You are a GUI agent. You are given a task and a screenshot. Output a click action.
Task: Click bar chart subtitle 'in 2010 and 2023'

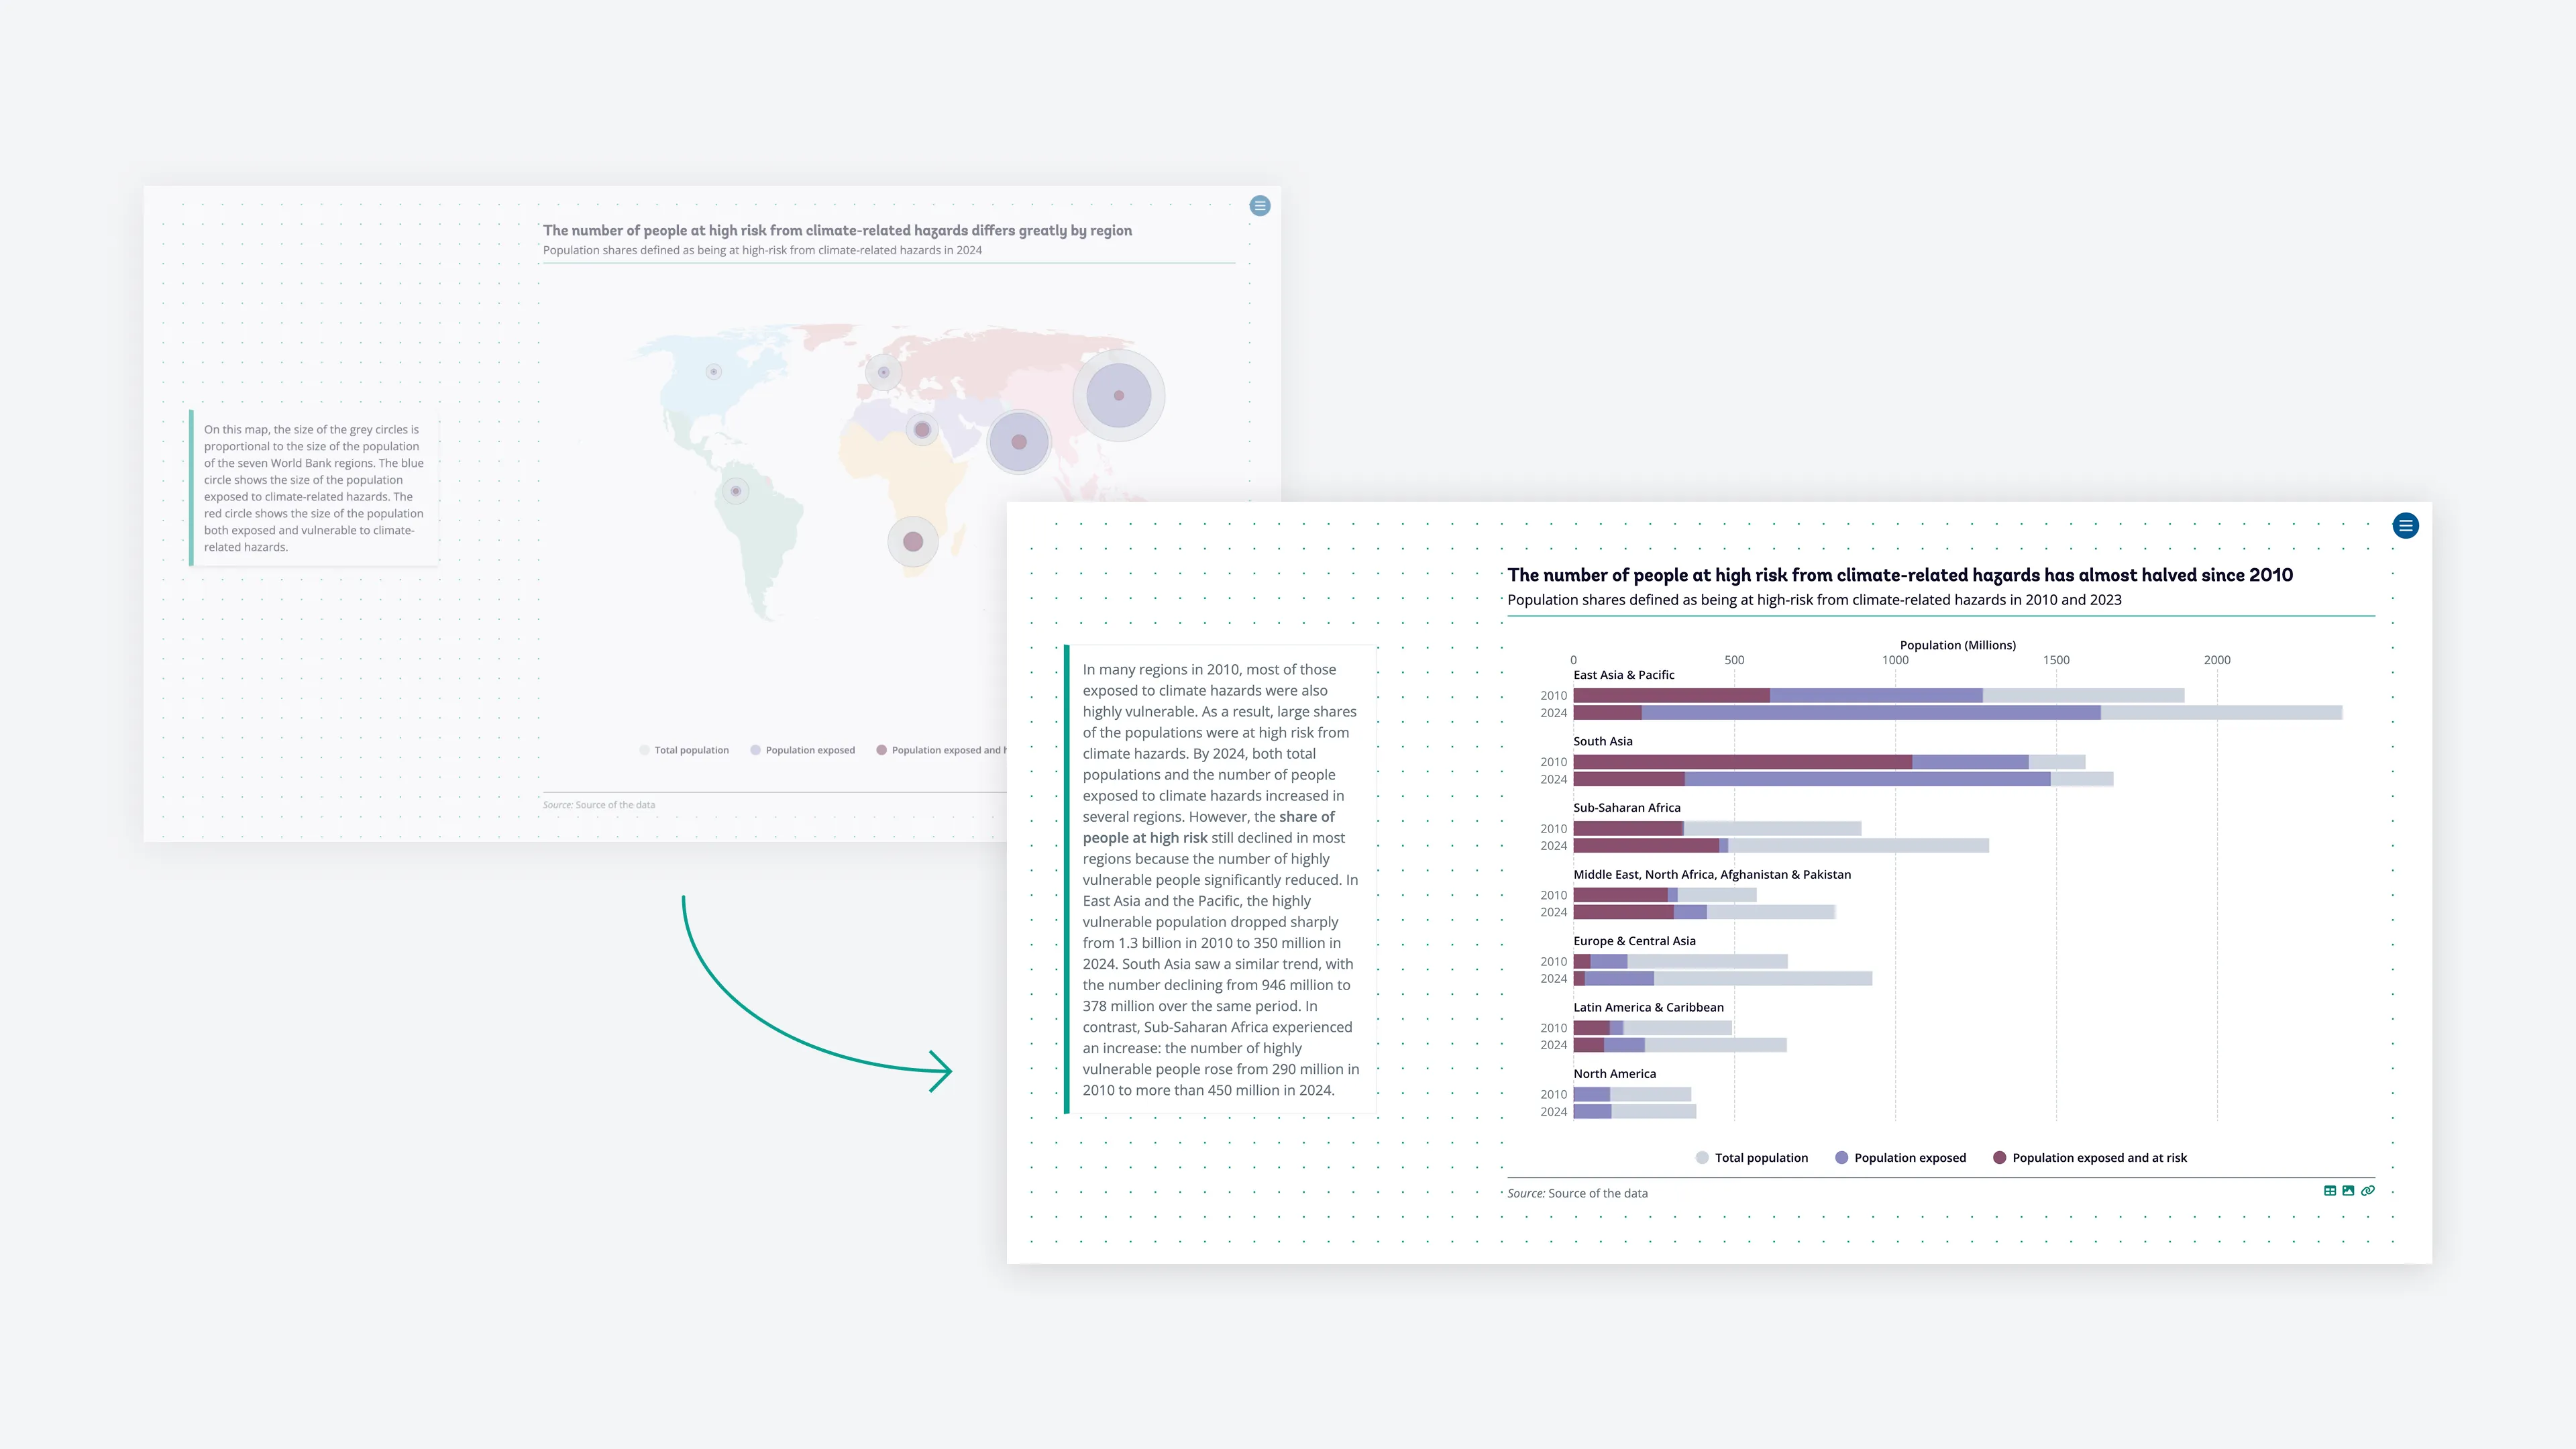point(2065,600)
